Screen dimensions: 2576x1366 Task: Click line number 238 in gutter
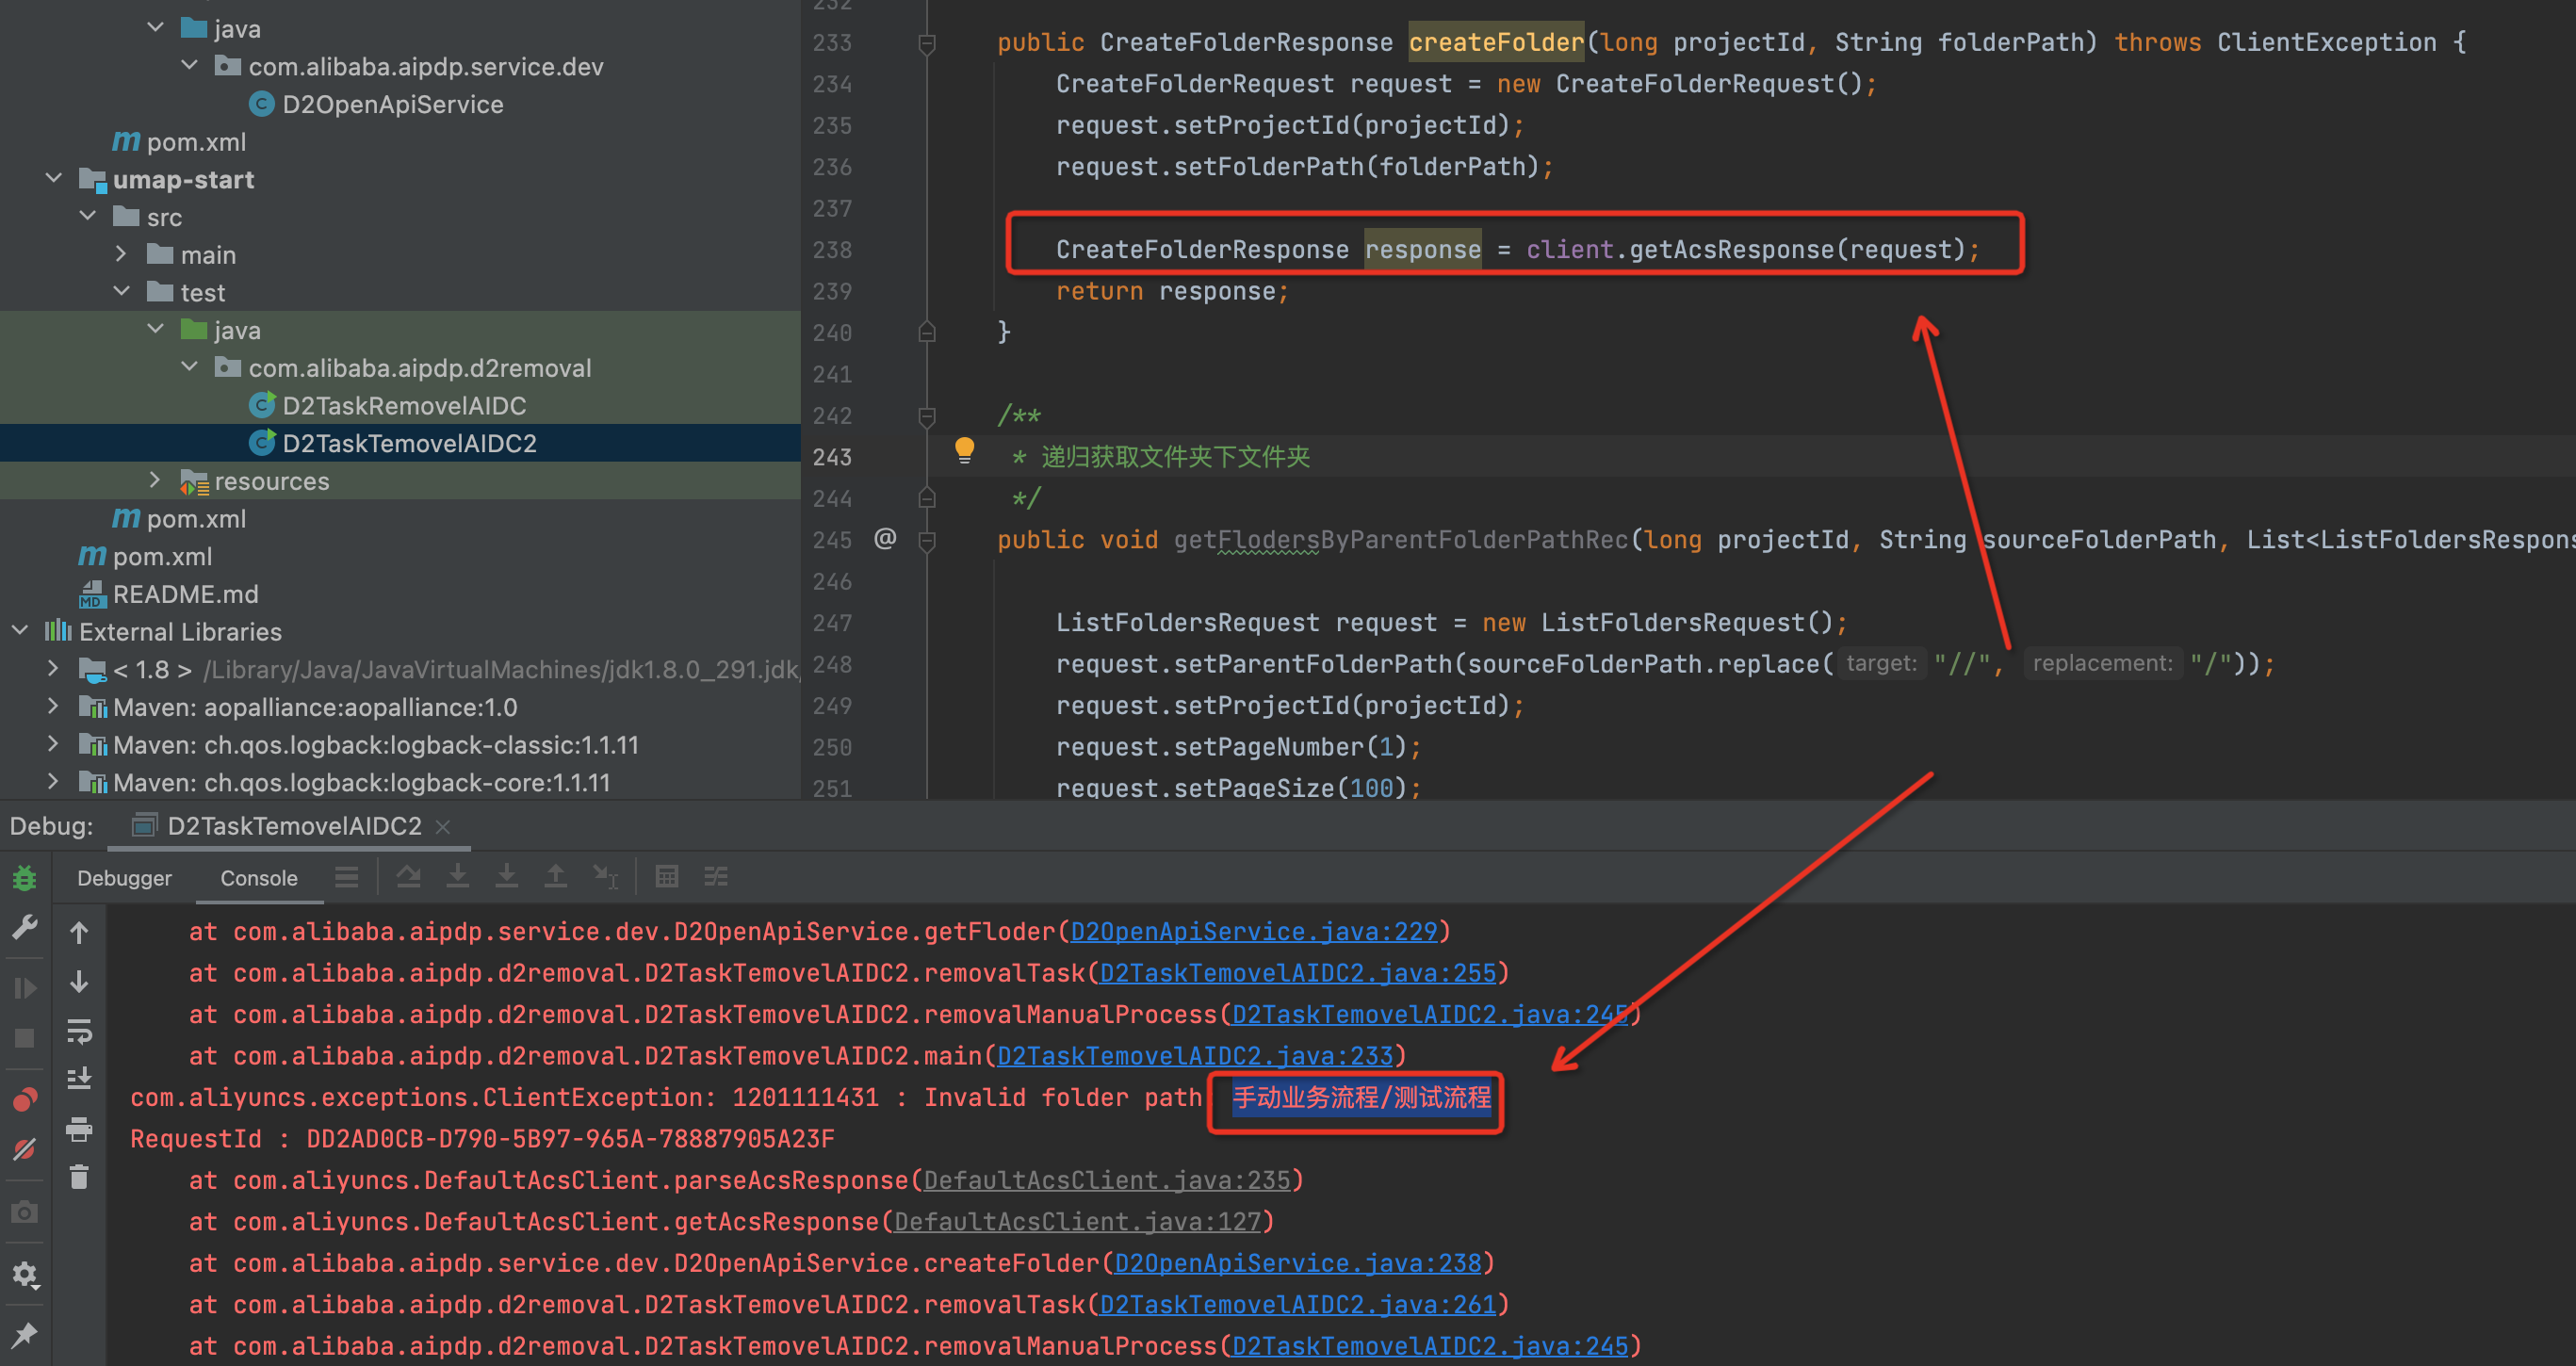[x=832, y=250]
